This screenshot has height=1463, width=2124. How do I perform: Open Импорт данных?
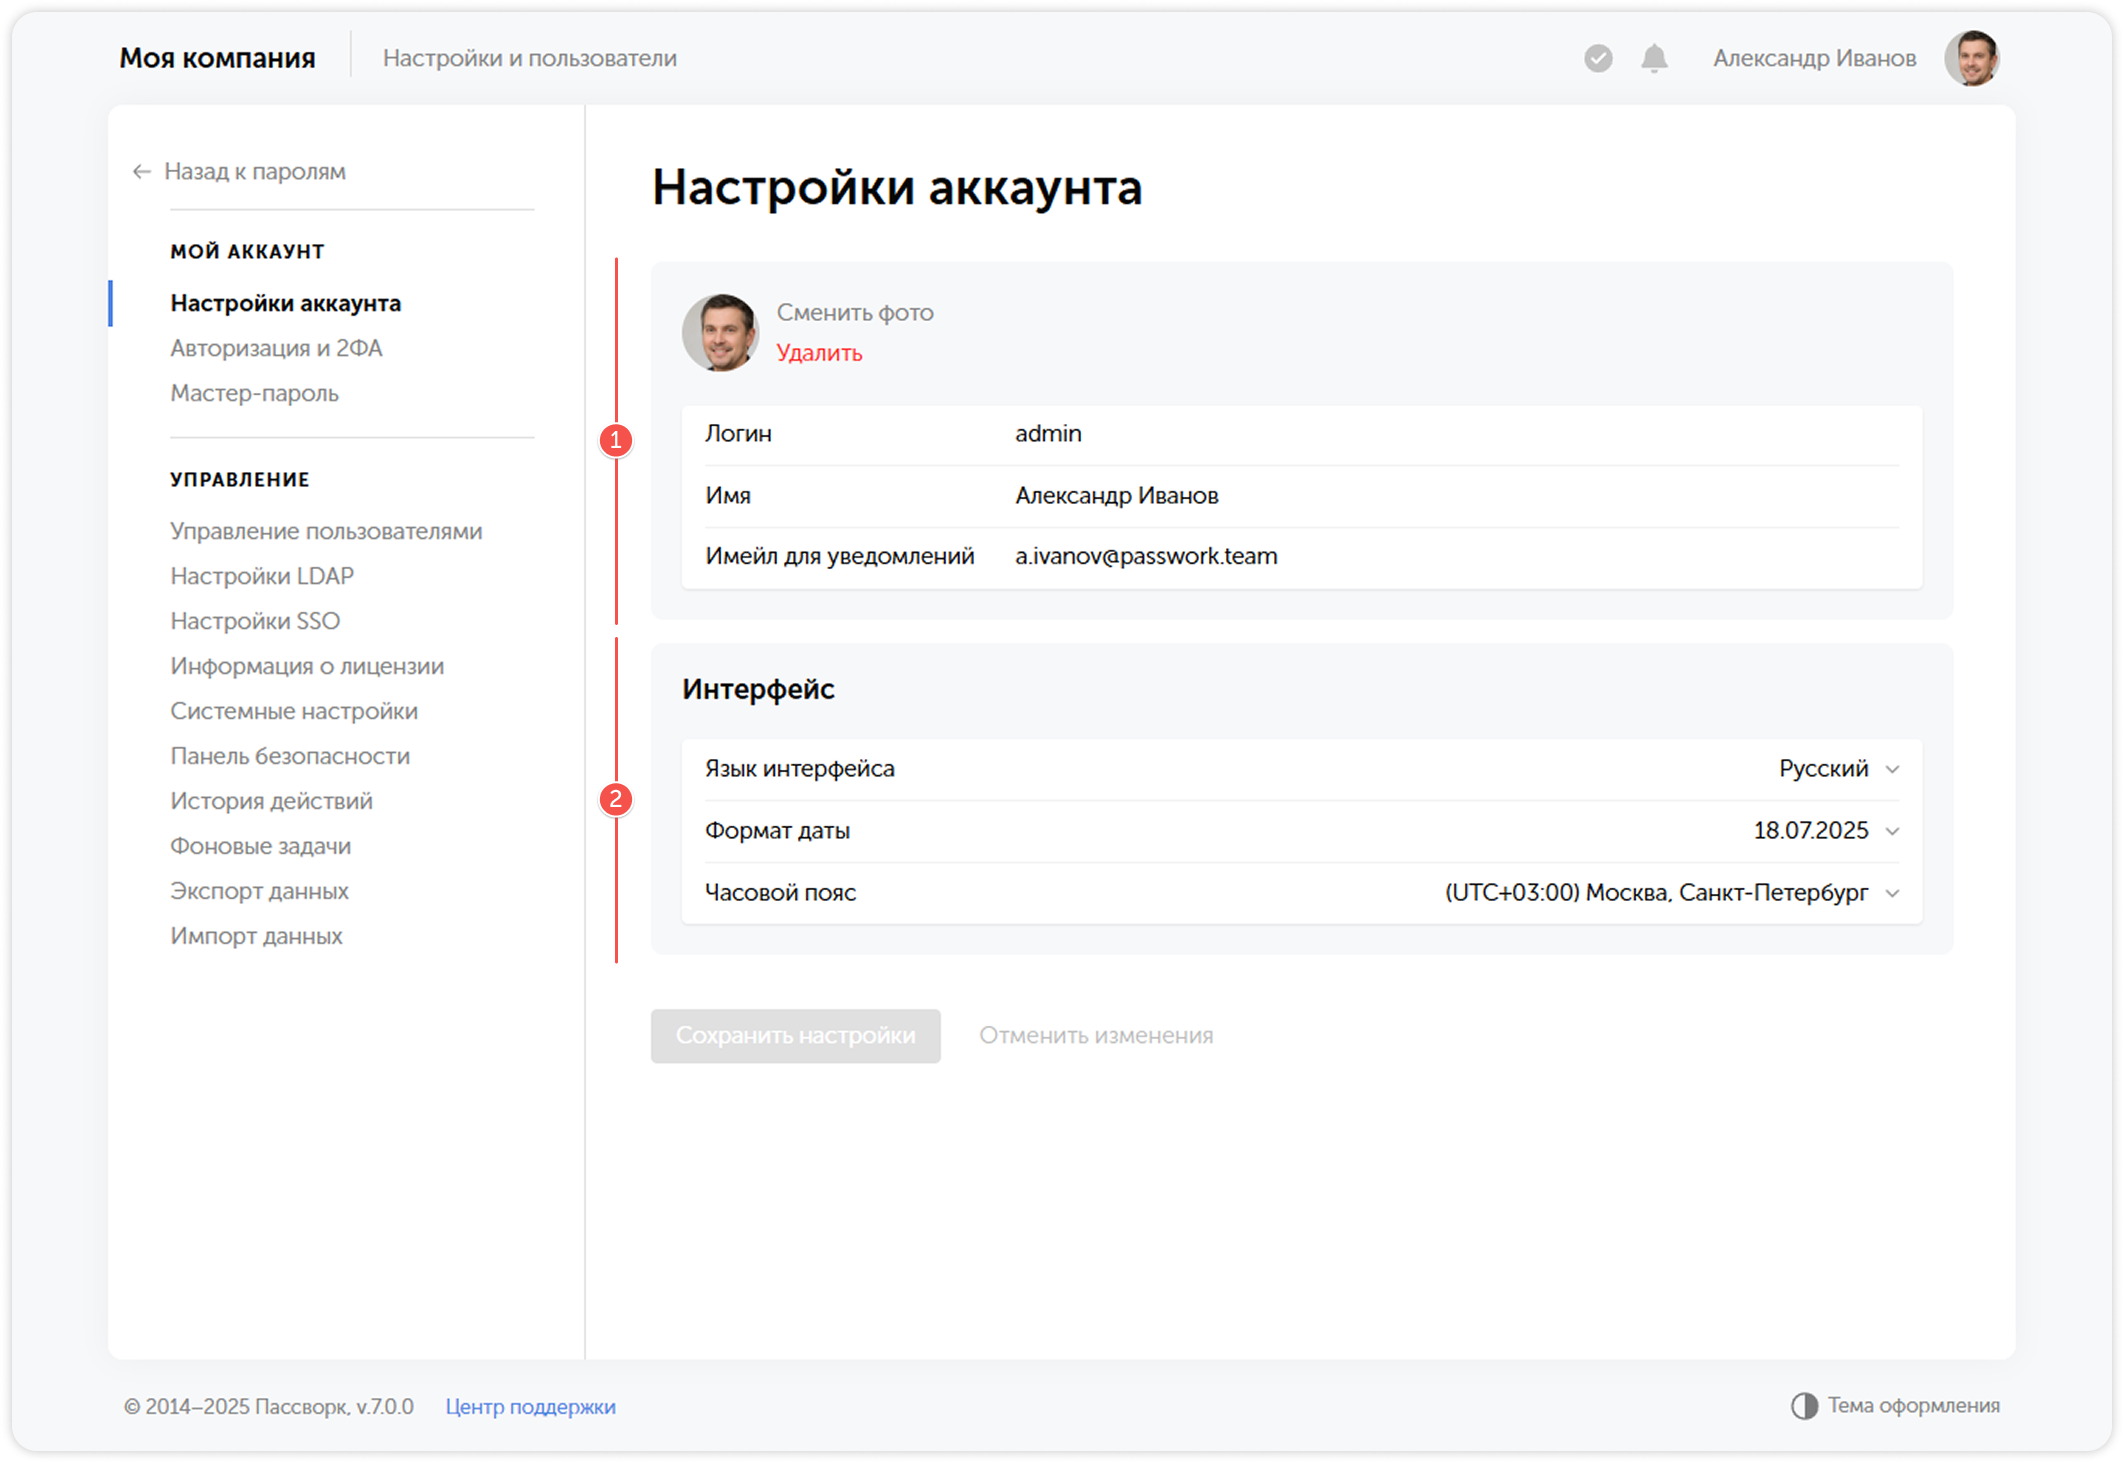(256, 936)
